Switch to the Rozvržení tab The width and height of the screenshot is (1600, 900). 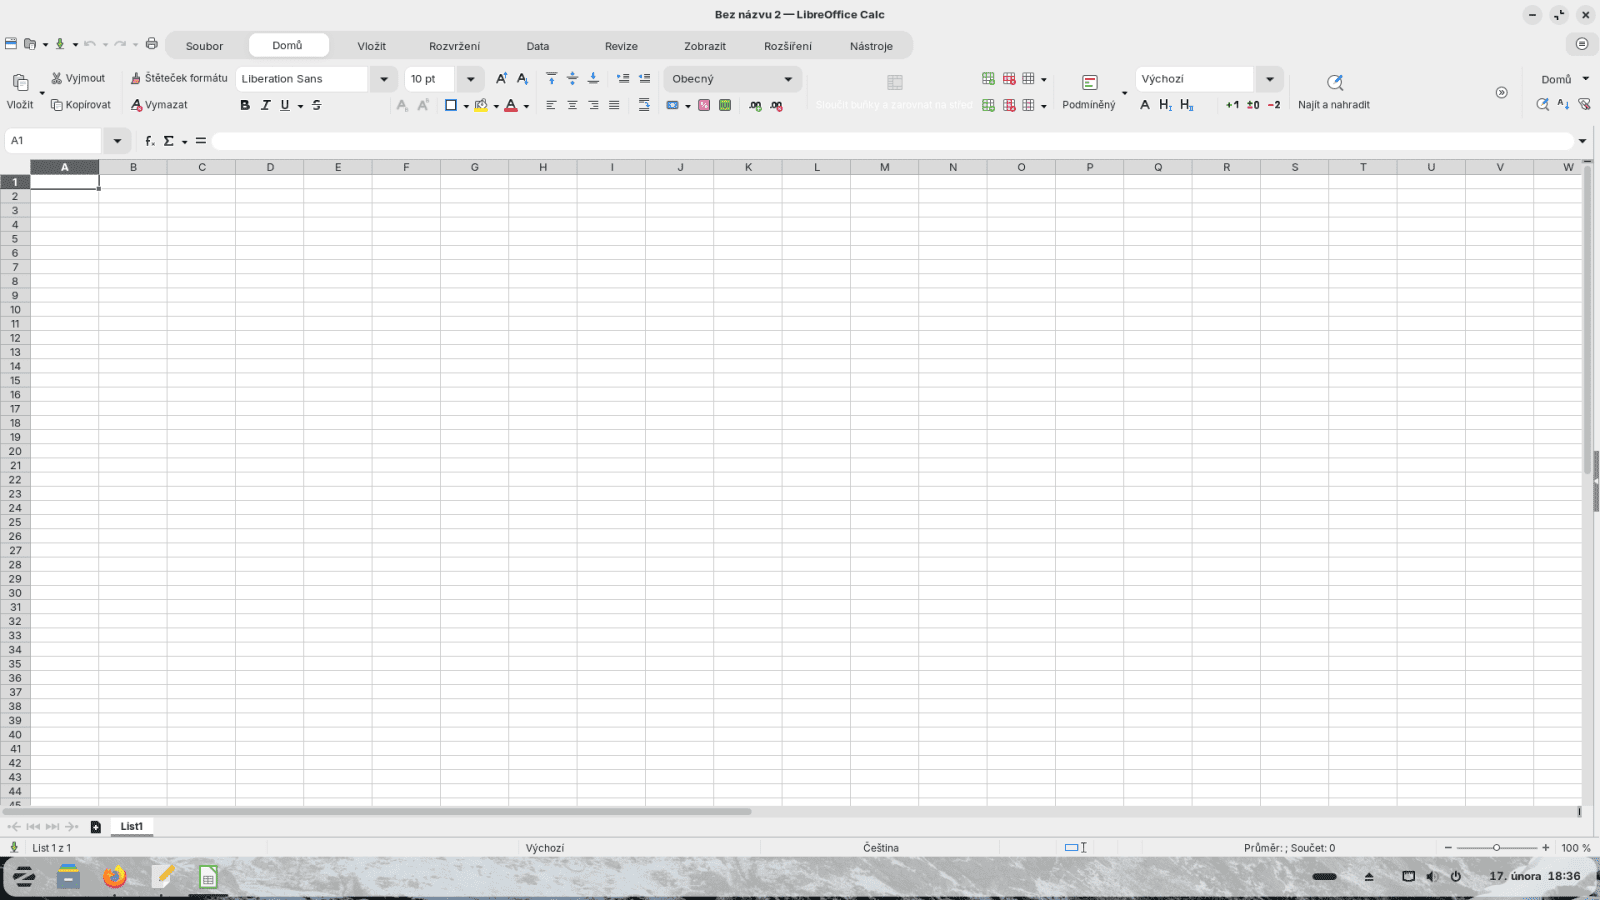coord(455,46)
